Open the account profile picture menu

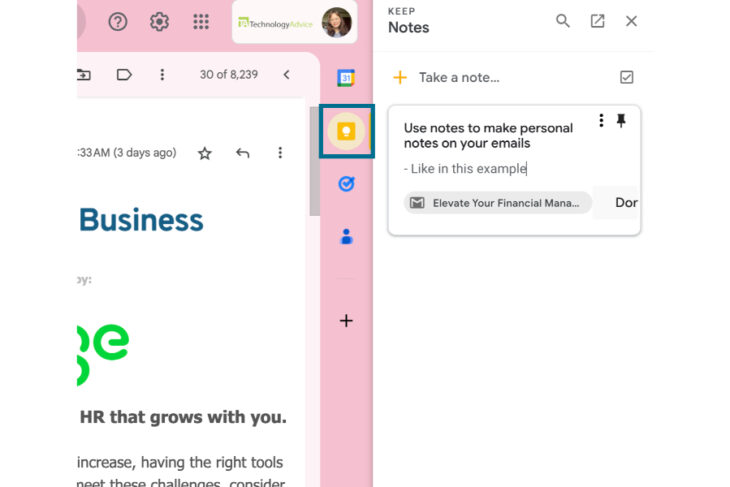(337, 22)
